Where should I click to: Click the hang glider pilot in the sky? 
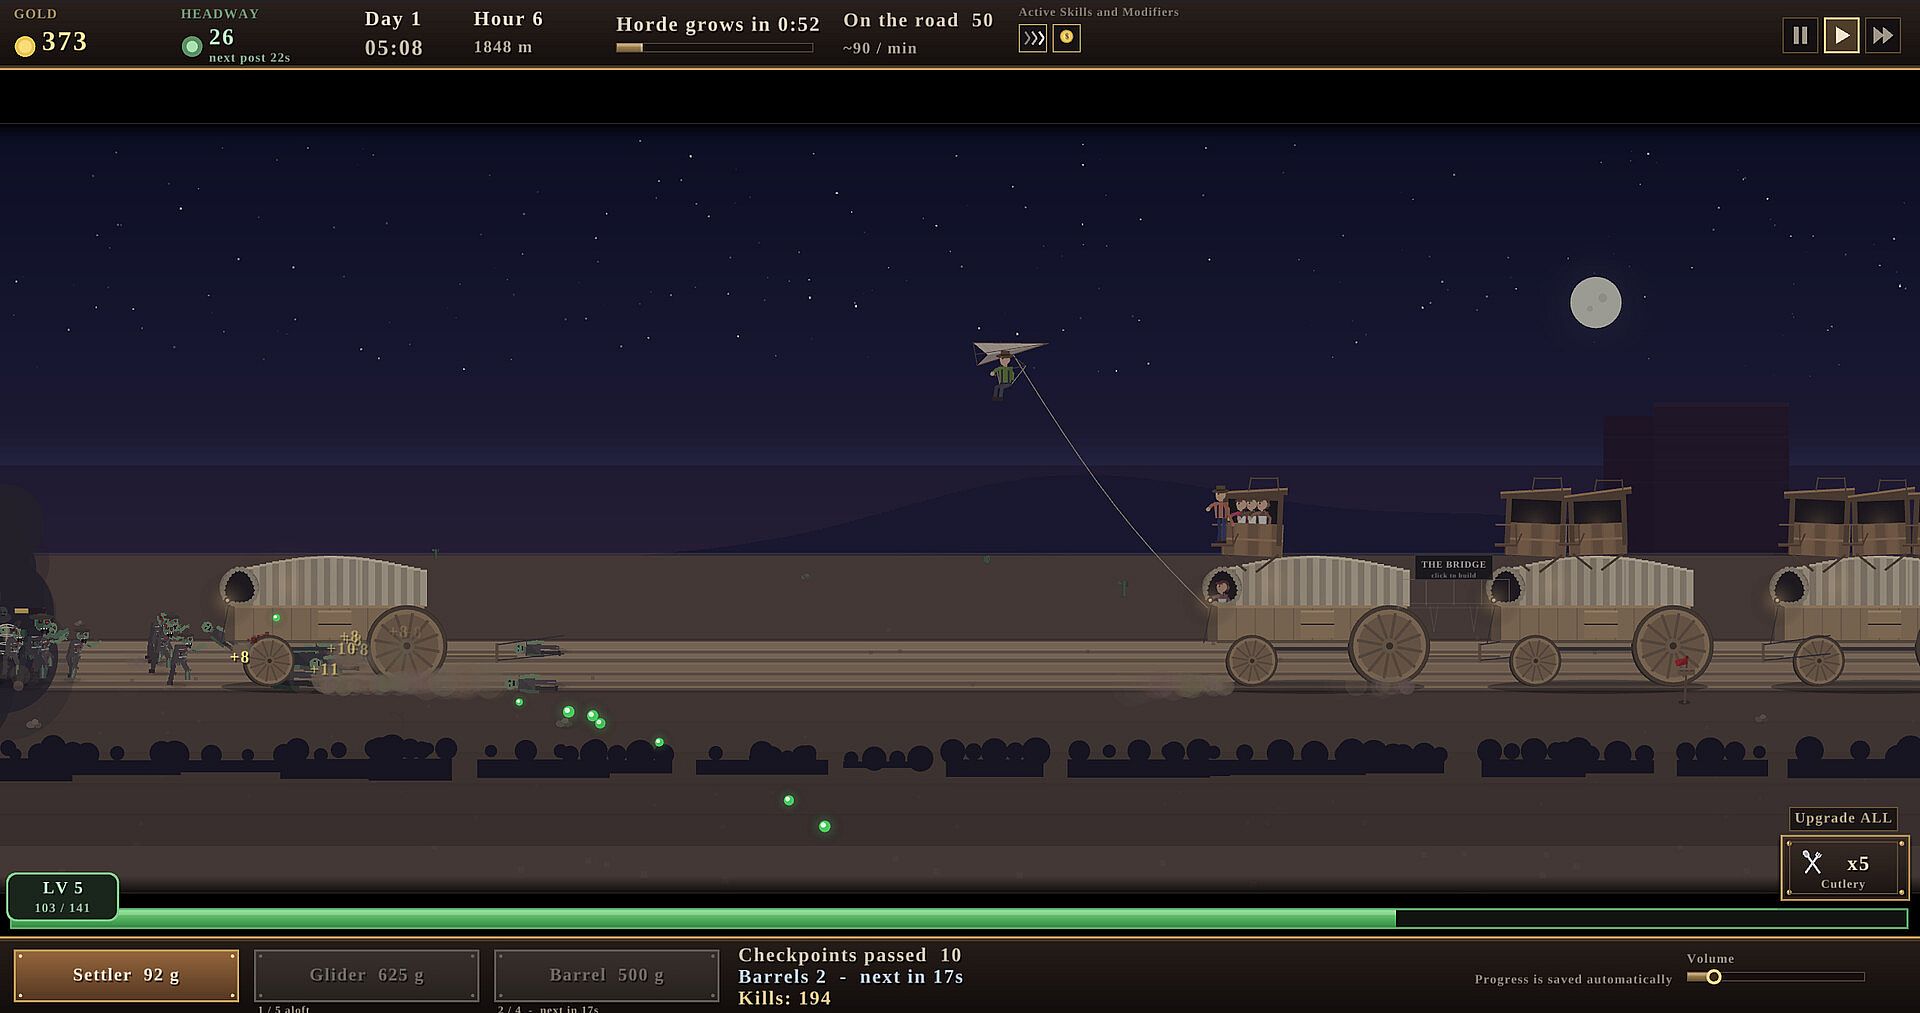tap(1004, 375)
